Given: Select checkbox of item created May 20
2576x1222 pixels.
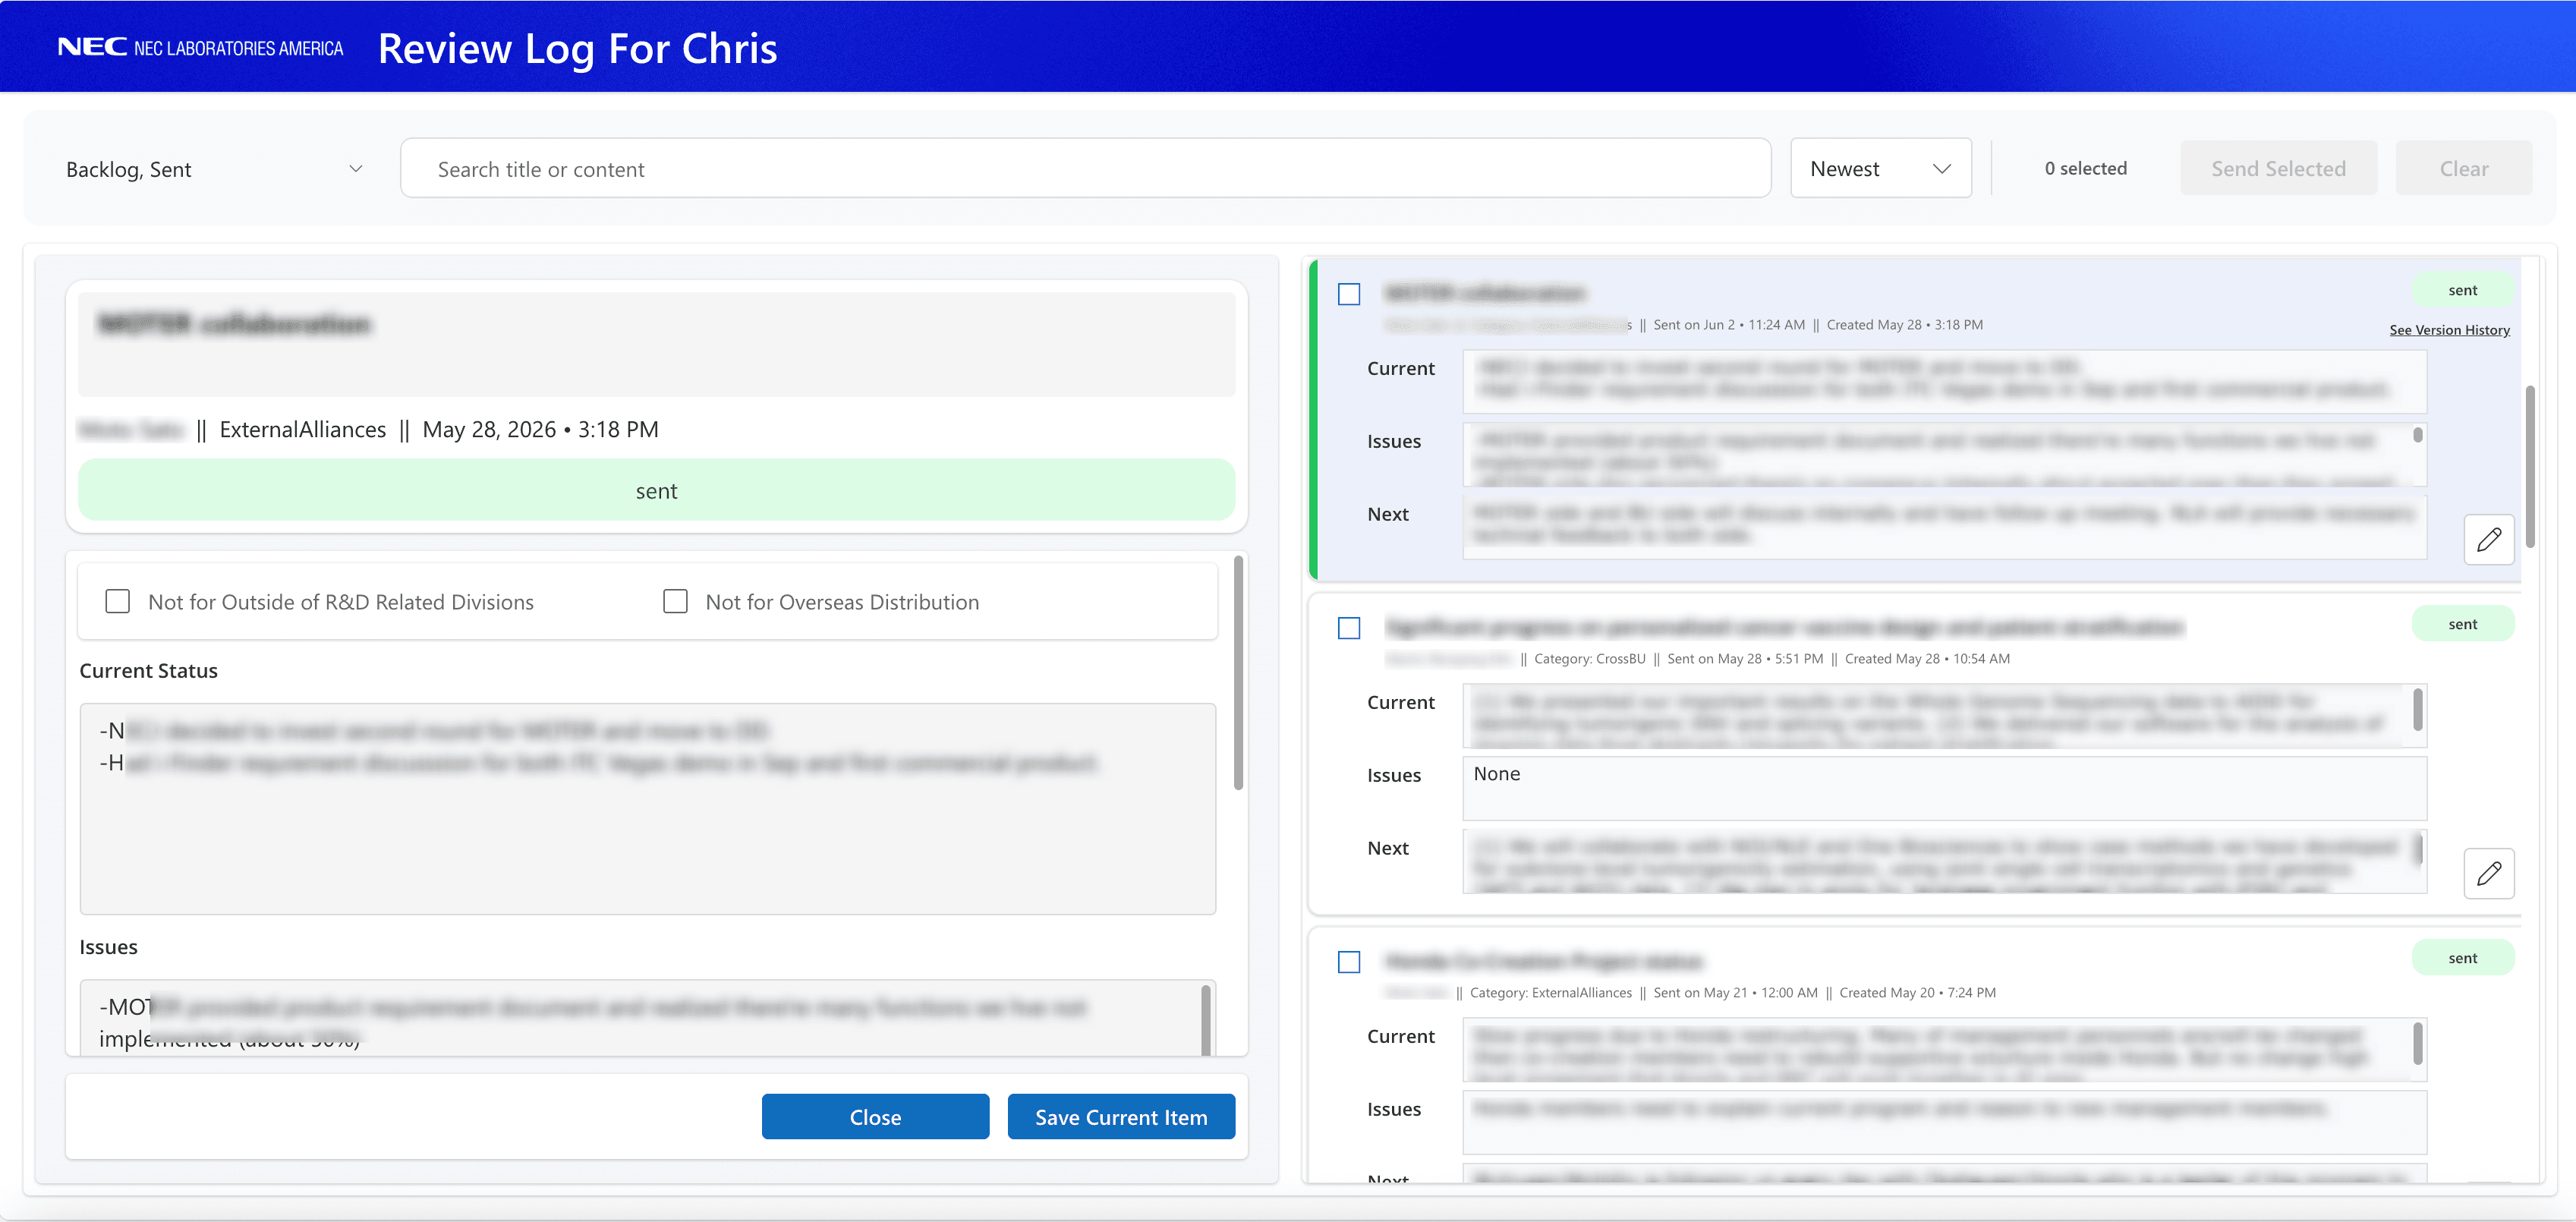Looking at the screenshot, I should (1349, 962).
